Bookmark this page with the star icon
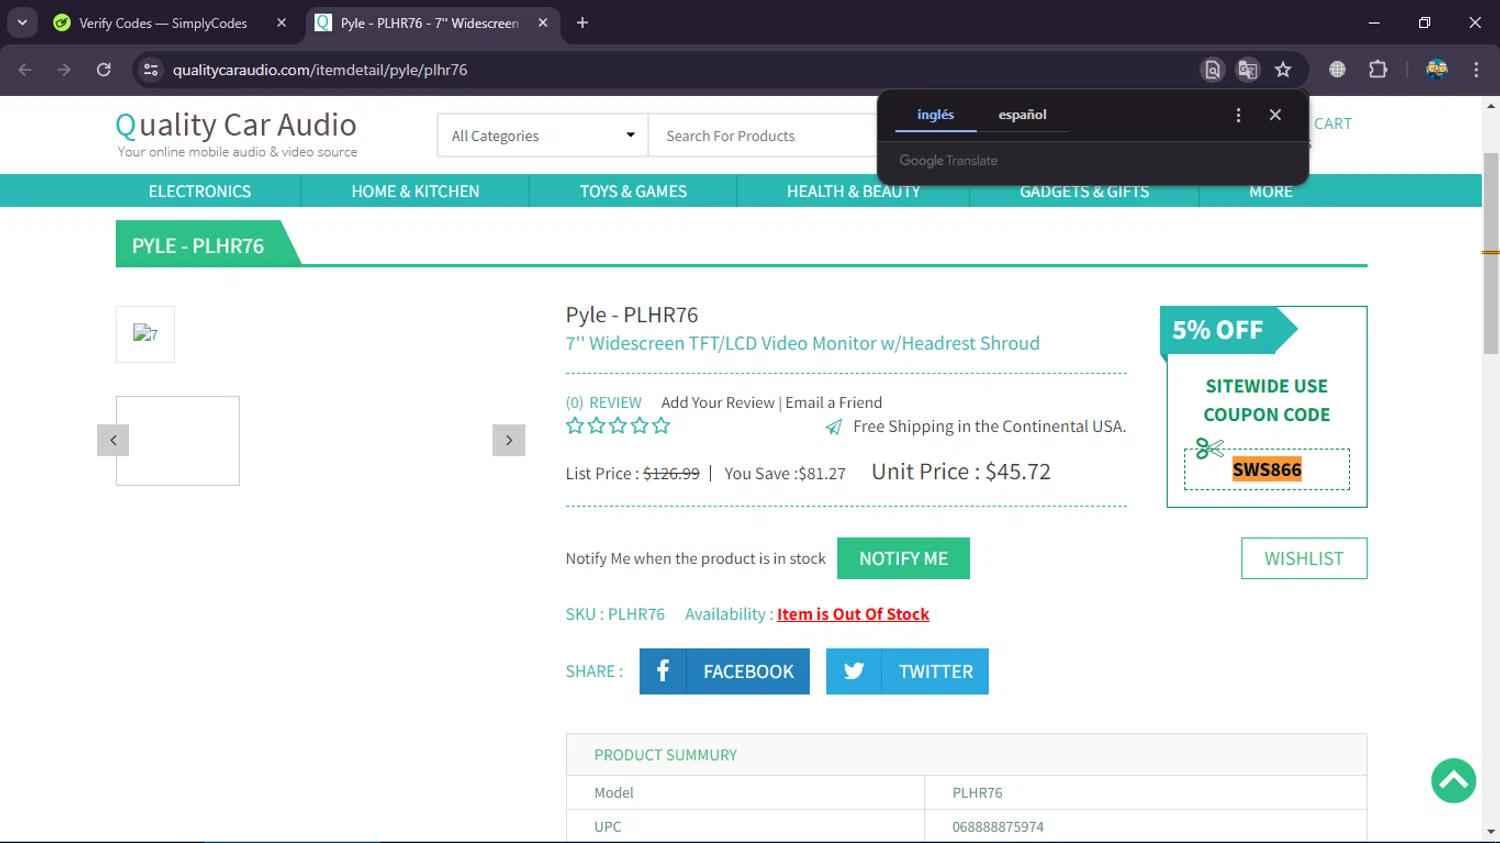1500x843 pixels. point(1283,70)
